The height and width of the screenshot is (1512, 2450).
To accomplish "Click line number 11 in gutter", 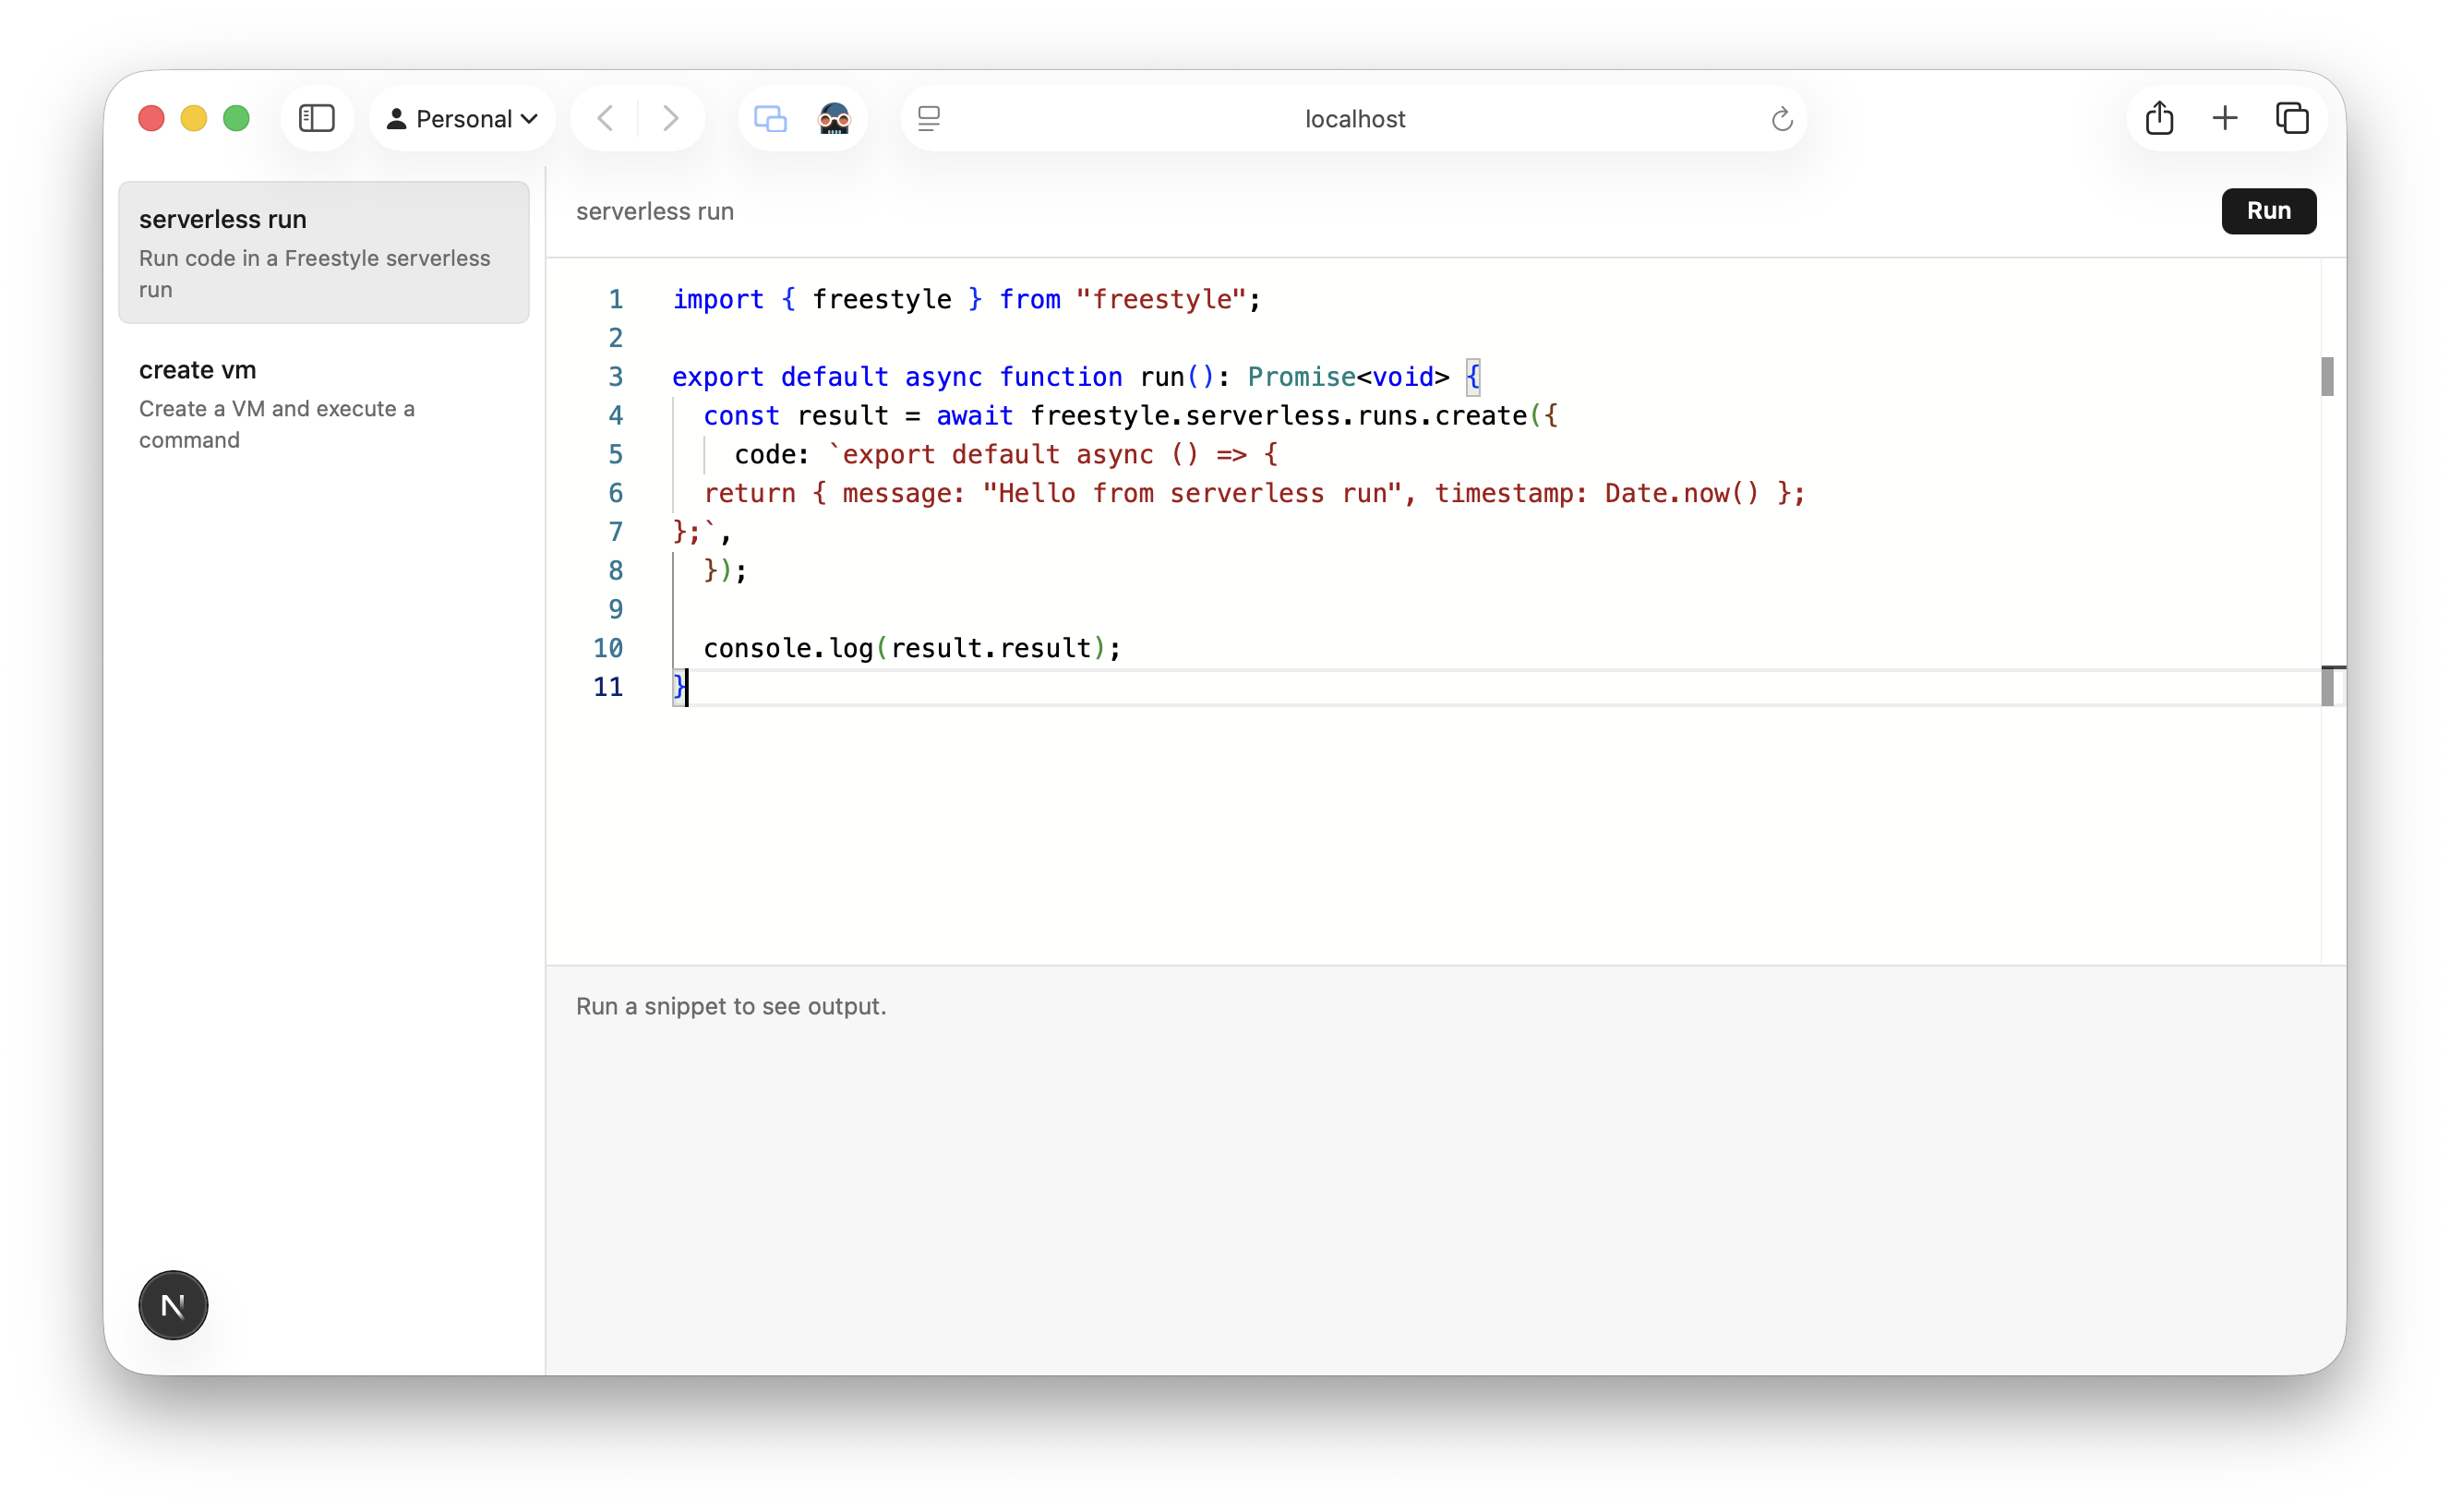I will 608,687.
